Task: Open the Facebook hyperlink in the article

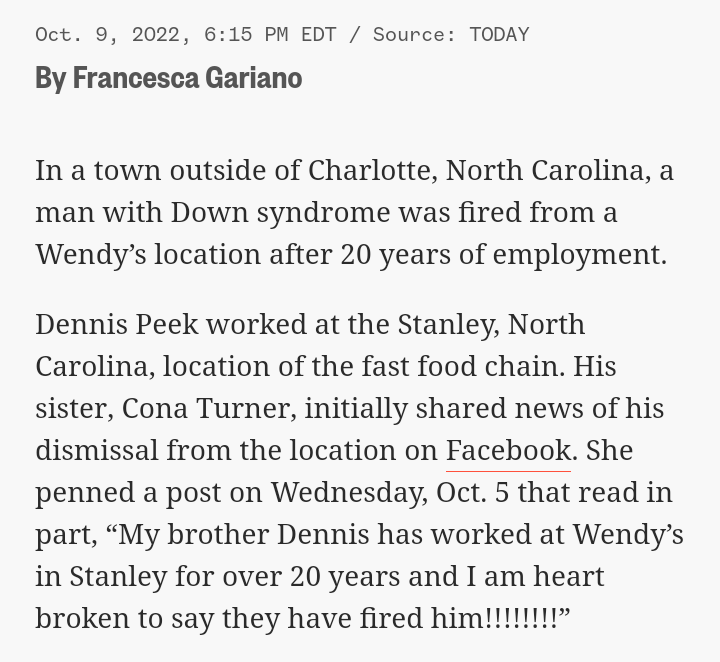Action: pyautogui.click(x=508, y=451)
